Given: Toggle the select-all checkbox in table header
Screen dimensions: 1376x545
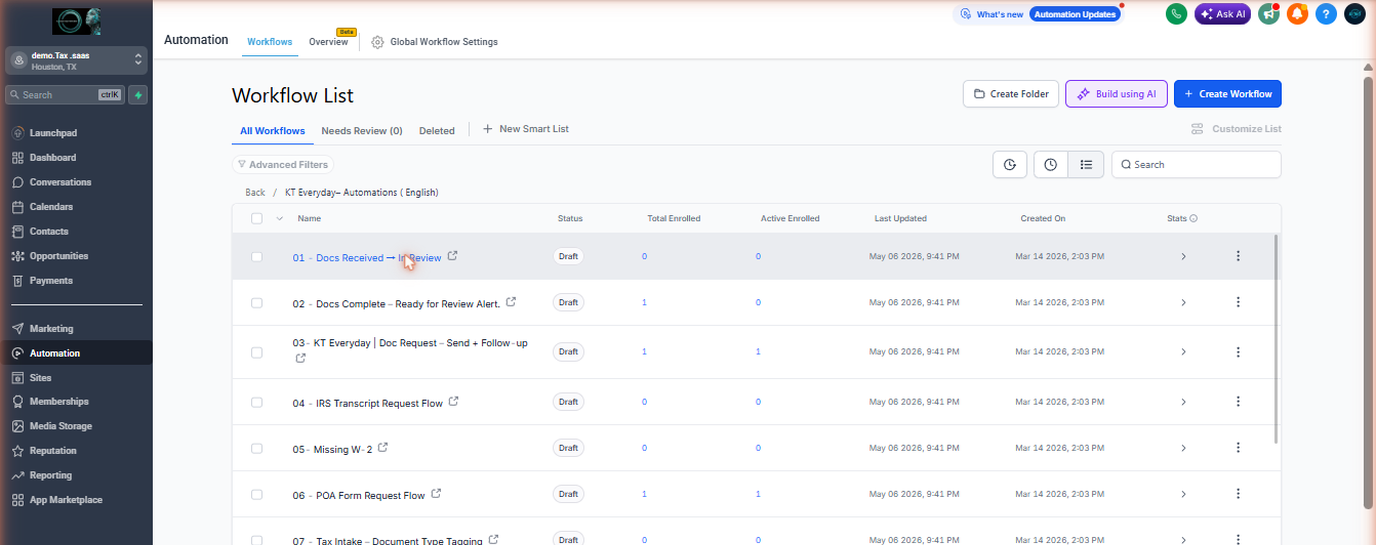Looking at the screenshot, I should click(257, 219).
